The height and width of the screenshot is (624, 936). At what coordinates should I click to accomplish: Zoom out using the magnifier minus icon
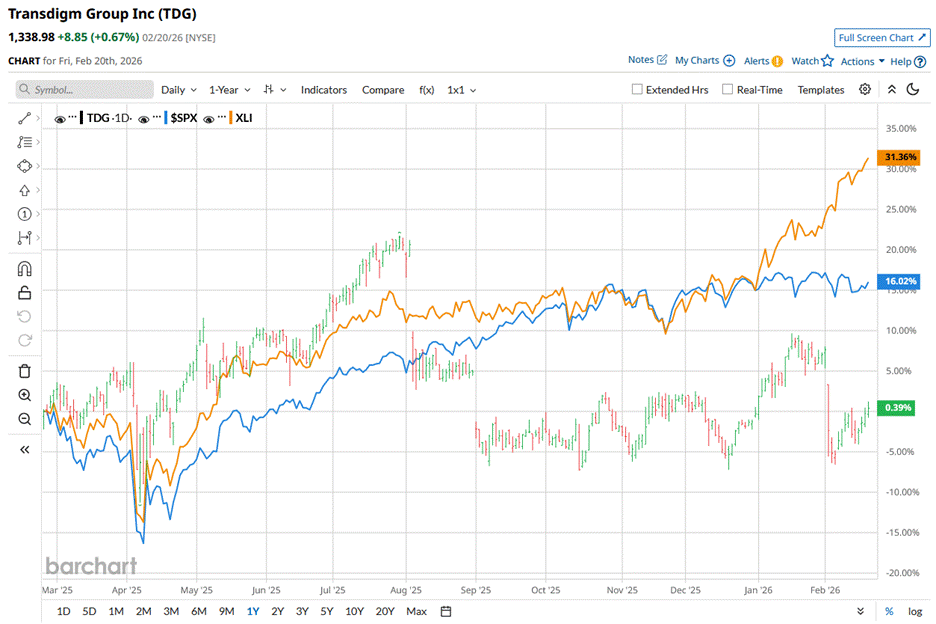coord(25,419)
